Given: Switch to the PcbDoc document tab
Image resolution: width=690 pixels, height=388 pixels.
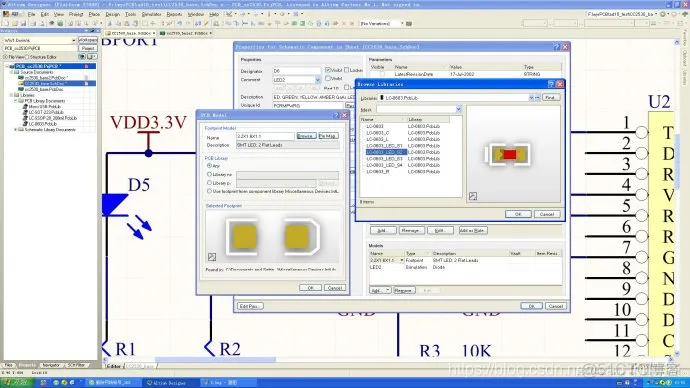Looking at the screenshot, I should pyautogui.click(x=187, y=33).
